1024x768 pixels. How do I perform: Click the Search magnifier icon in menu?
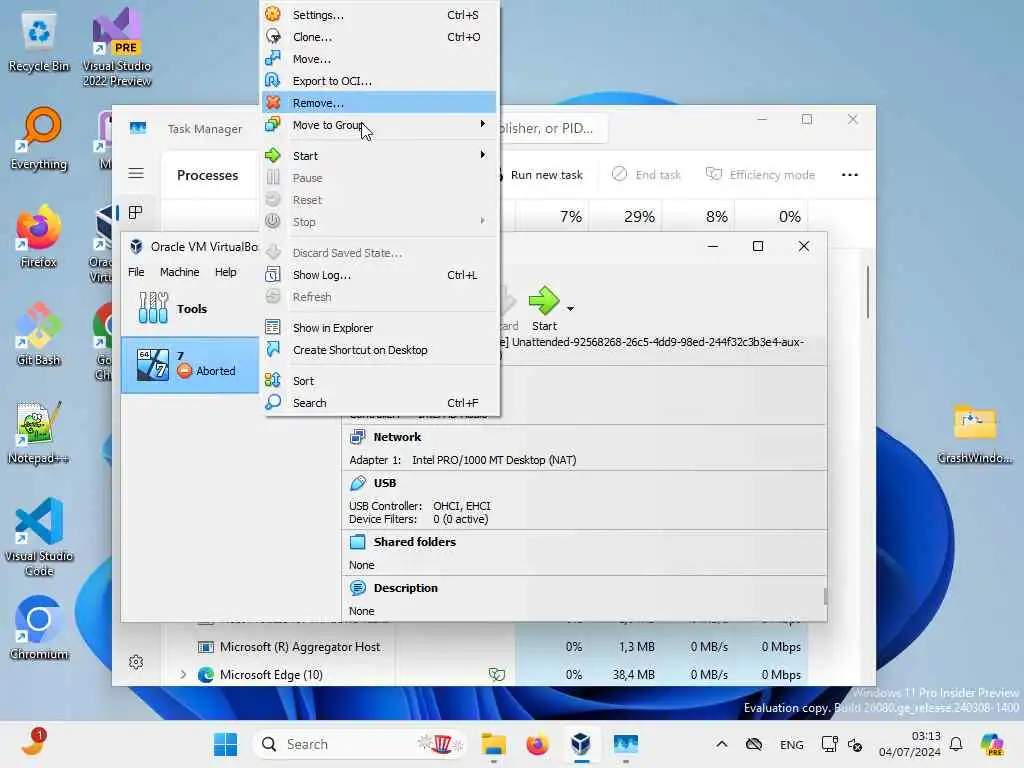[273, 402]
